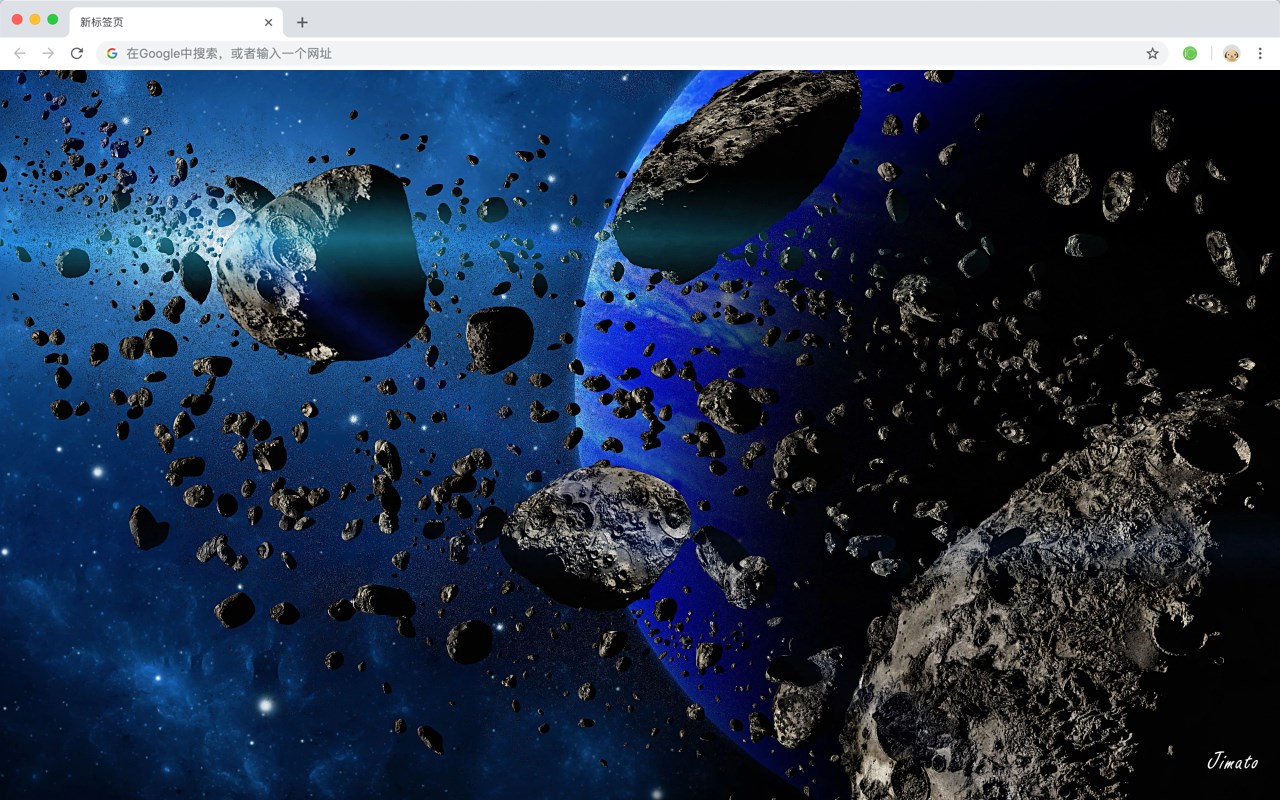Image resolution: width=1280 pixels, height=800 pixels.
Task: Select the 新标签页 tab
Action: (176, 22)
